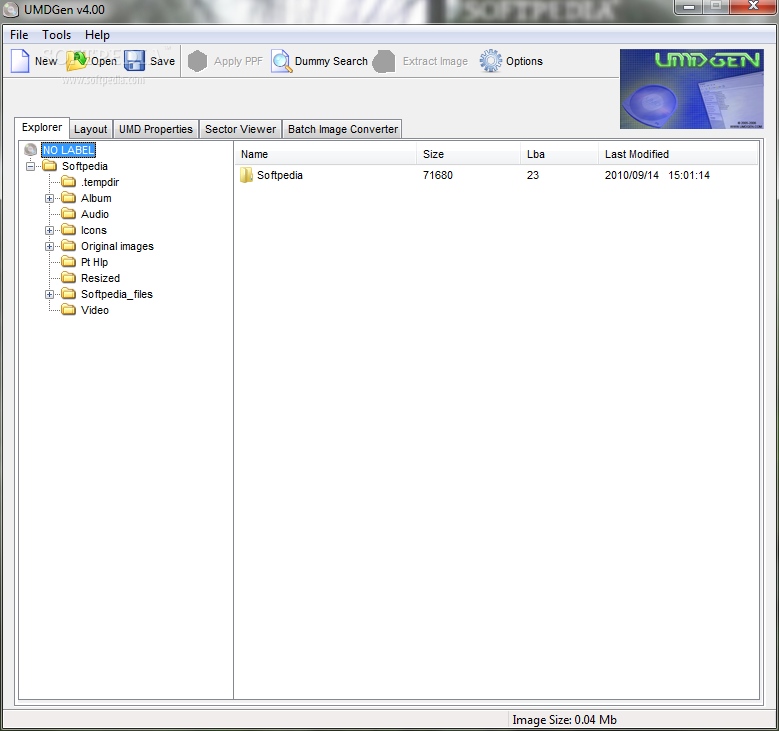
Task: Click the Softpedia_files folder icon
Action: 69,294
